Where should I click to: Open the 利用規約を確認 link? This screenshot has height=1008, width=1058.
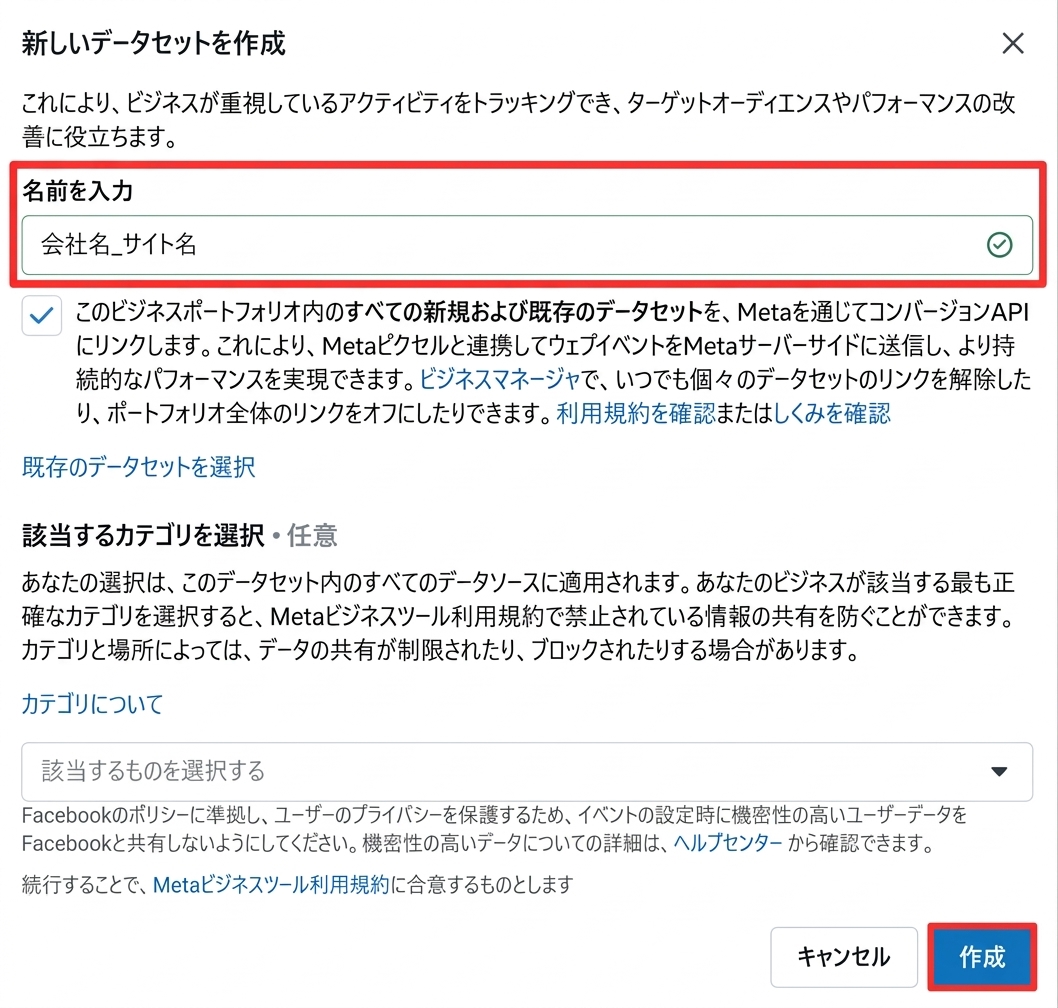coord(636,413)
